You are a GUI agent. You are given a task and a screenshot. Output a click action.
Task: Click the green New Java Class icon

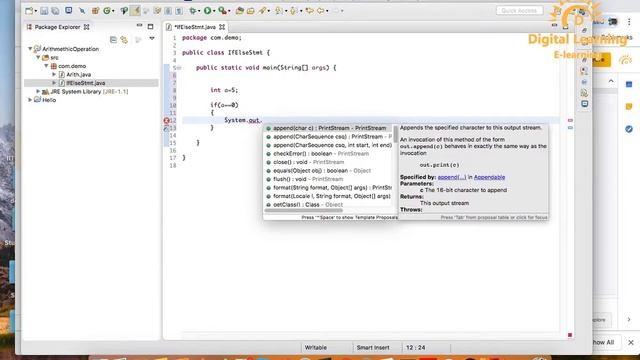[x=107, y=11]
